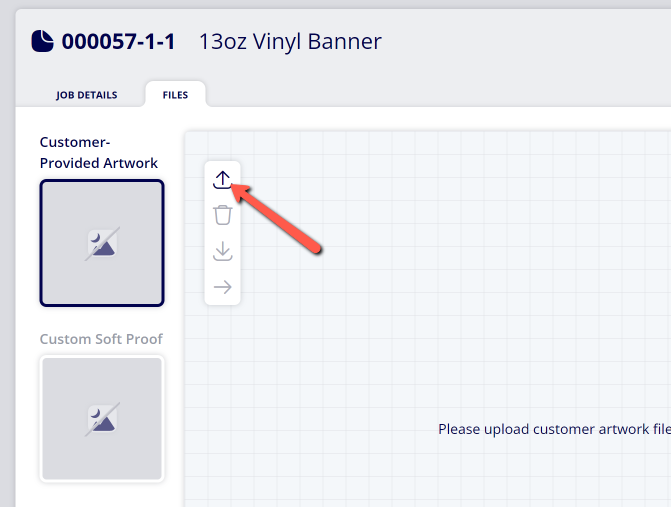Screen dimensions: 671x507
Task: Select the Customer-Provided Artwork thumbnail box
Action: [102, 243]
